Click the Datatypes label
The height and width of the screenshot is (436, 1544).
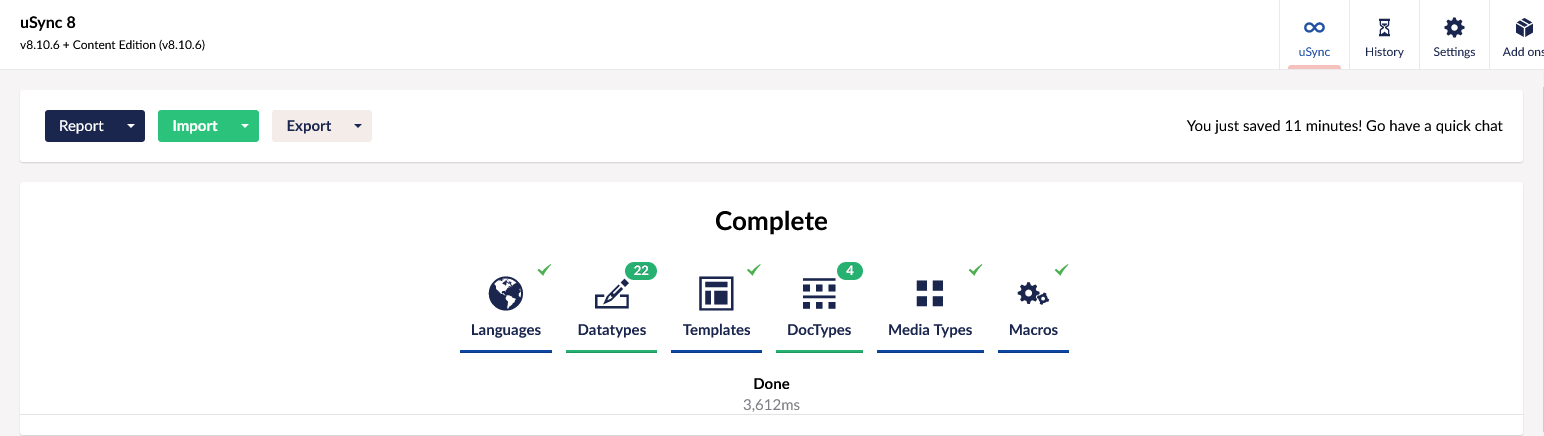coord(612,330)
